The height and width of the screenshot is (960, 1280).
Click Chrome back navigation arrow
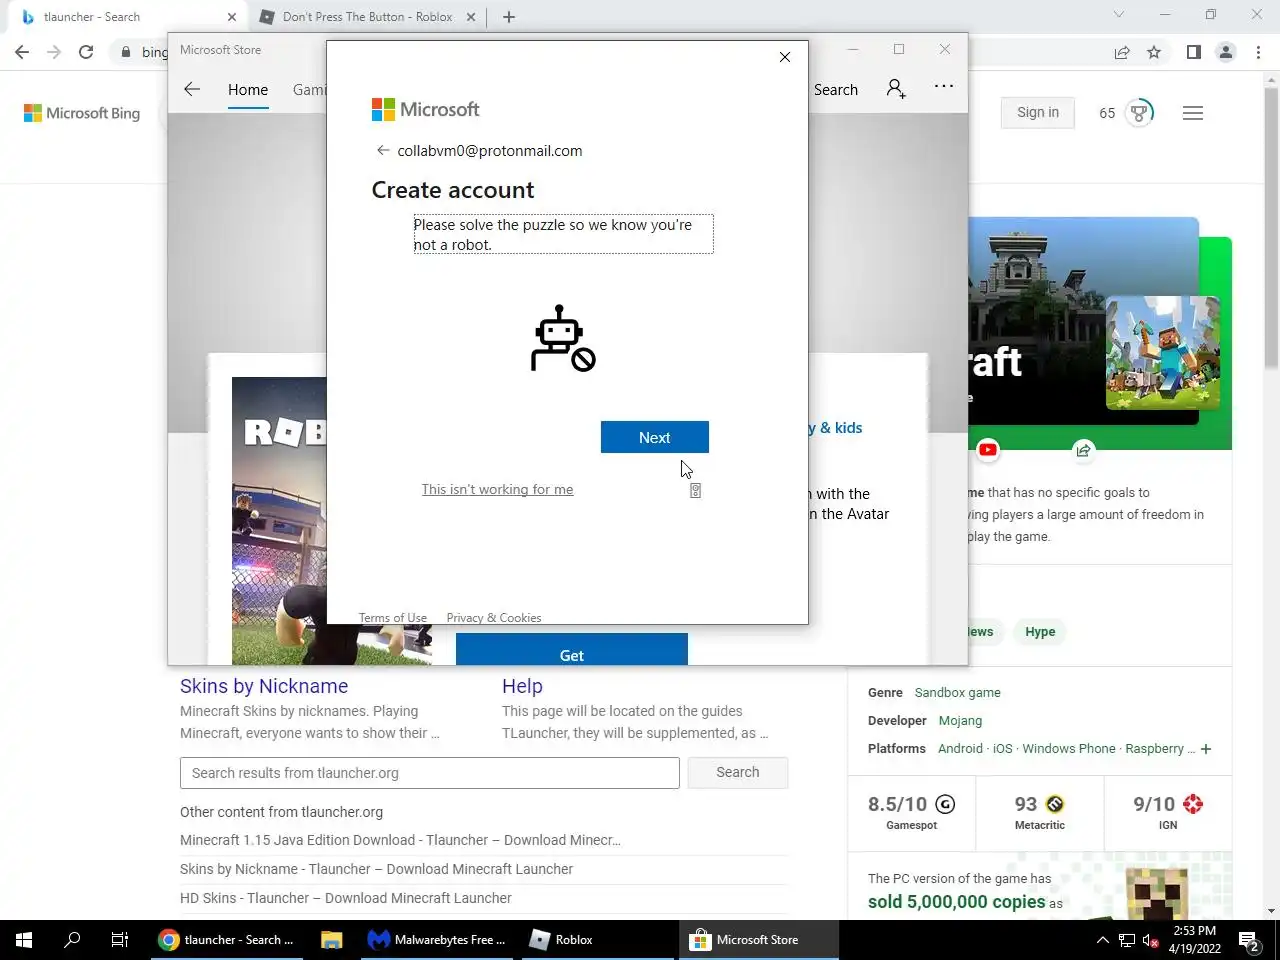point(22,52)
